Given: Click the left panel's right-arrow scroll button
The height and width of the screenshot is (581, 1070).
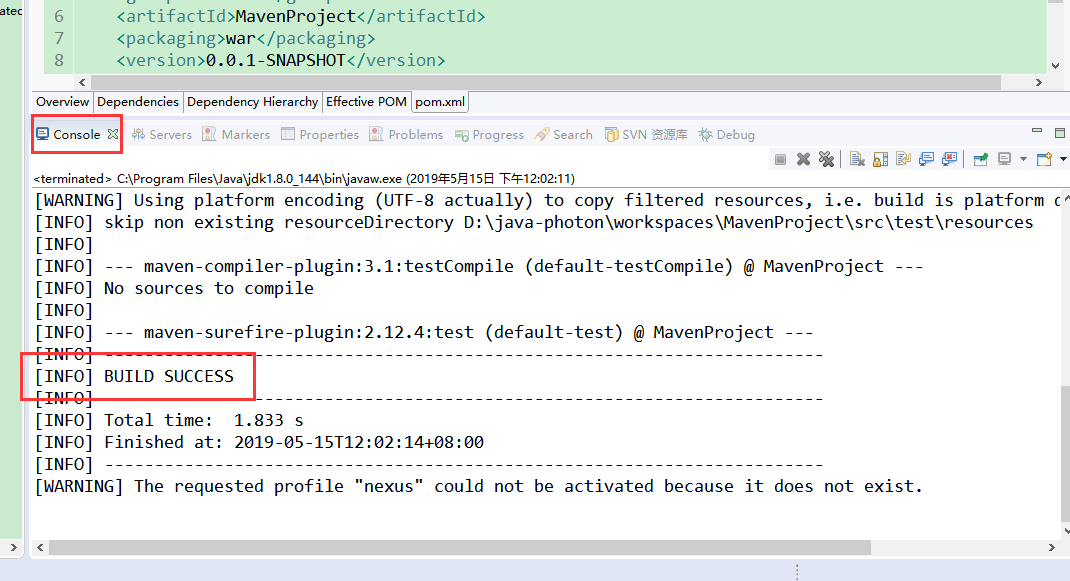Looking at the screenshot, I should [13, 548].
